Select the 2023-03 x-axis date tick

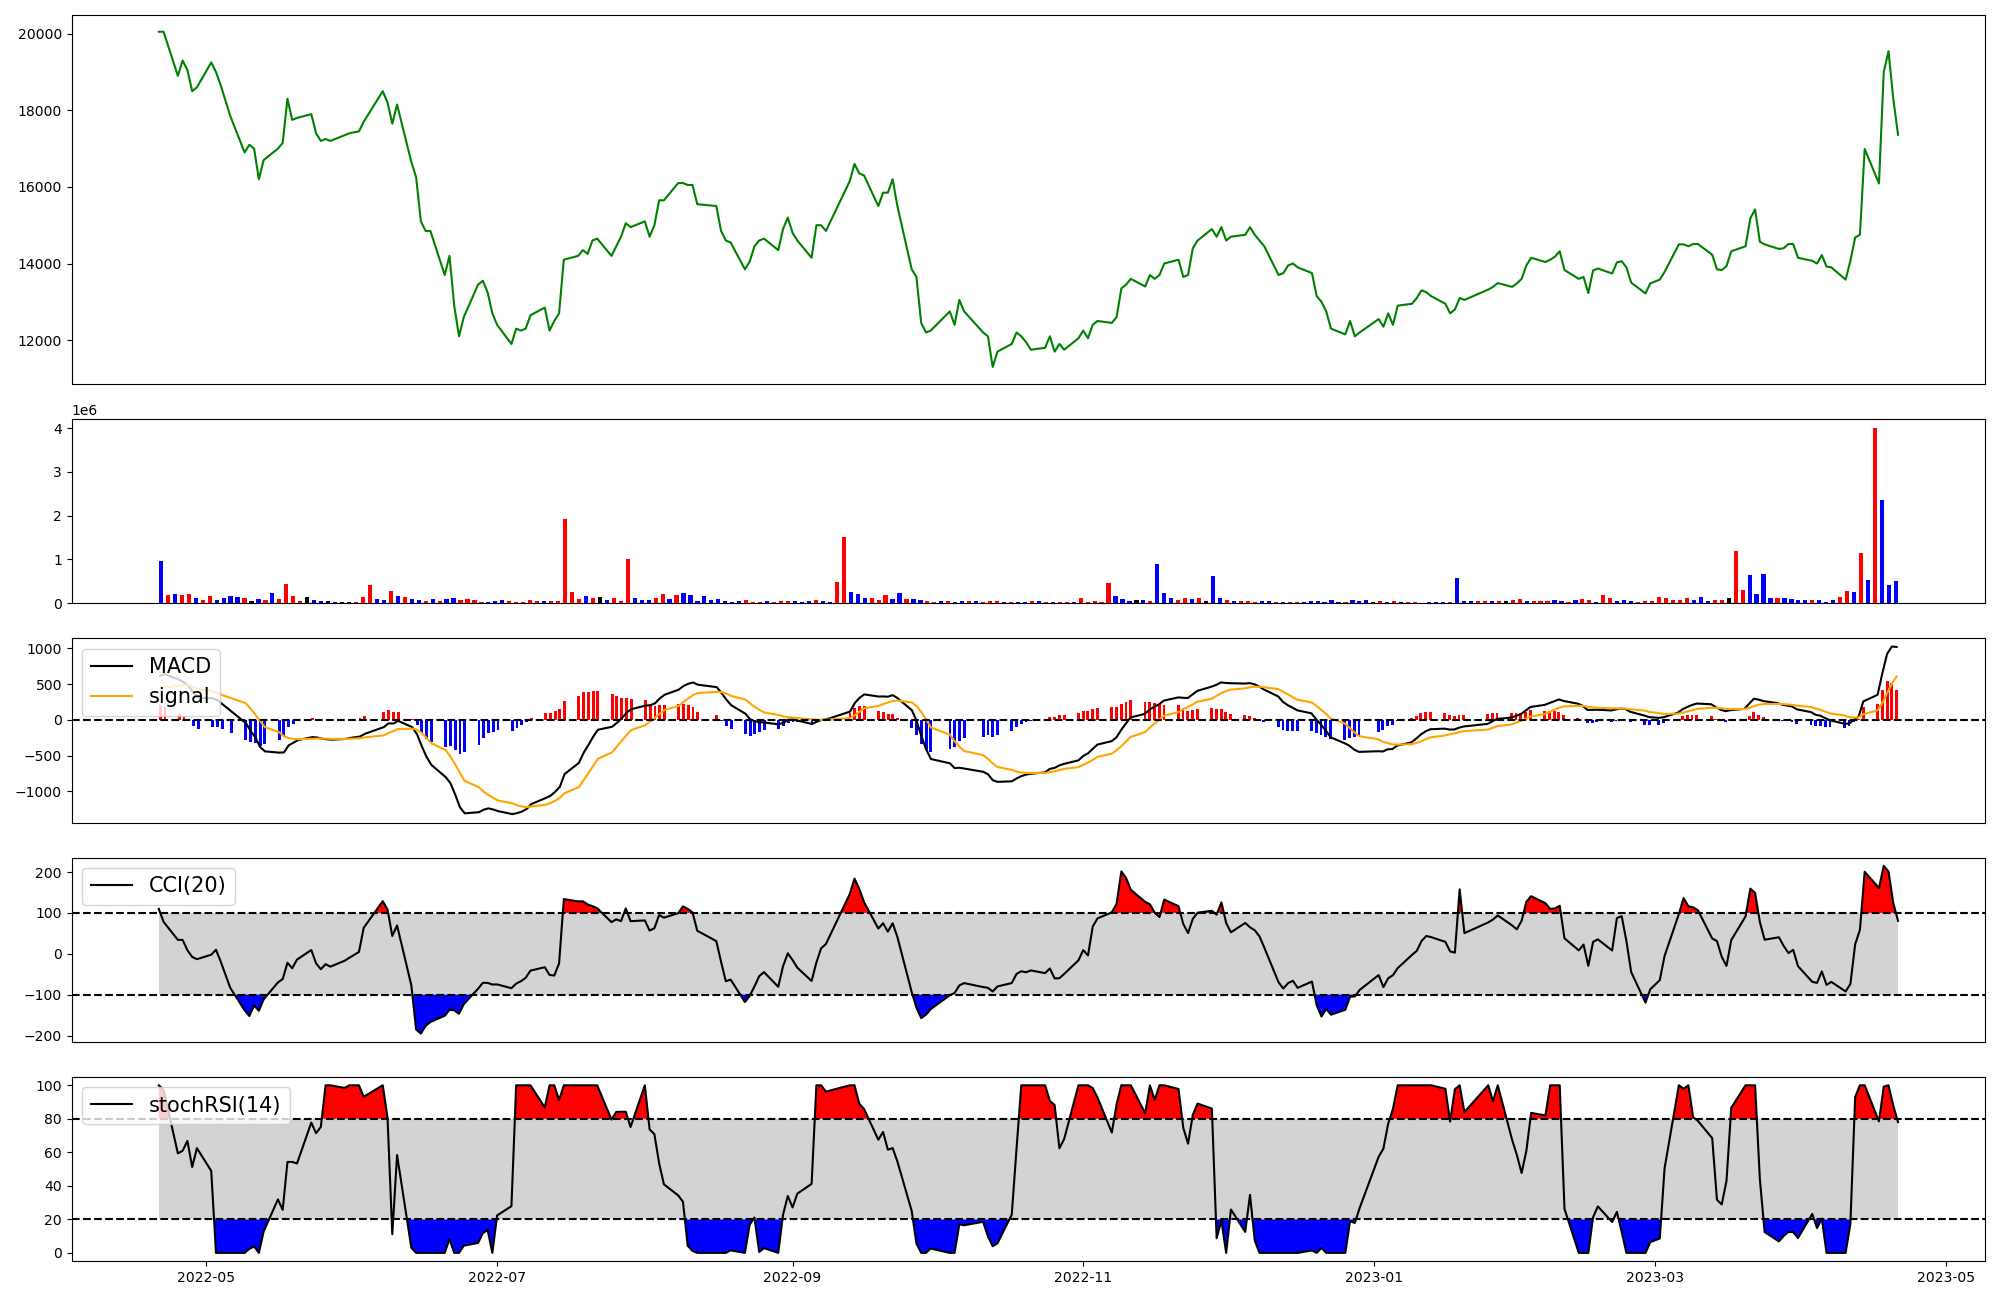(1655, 1277)
